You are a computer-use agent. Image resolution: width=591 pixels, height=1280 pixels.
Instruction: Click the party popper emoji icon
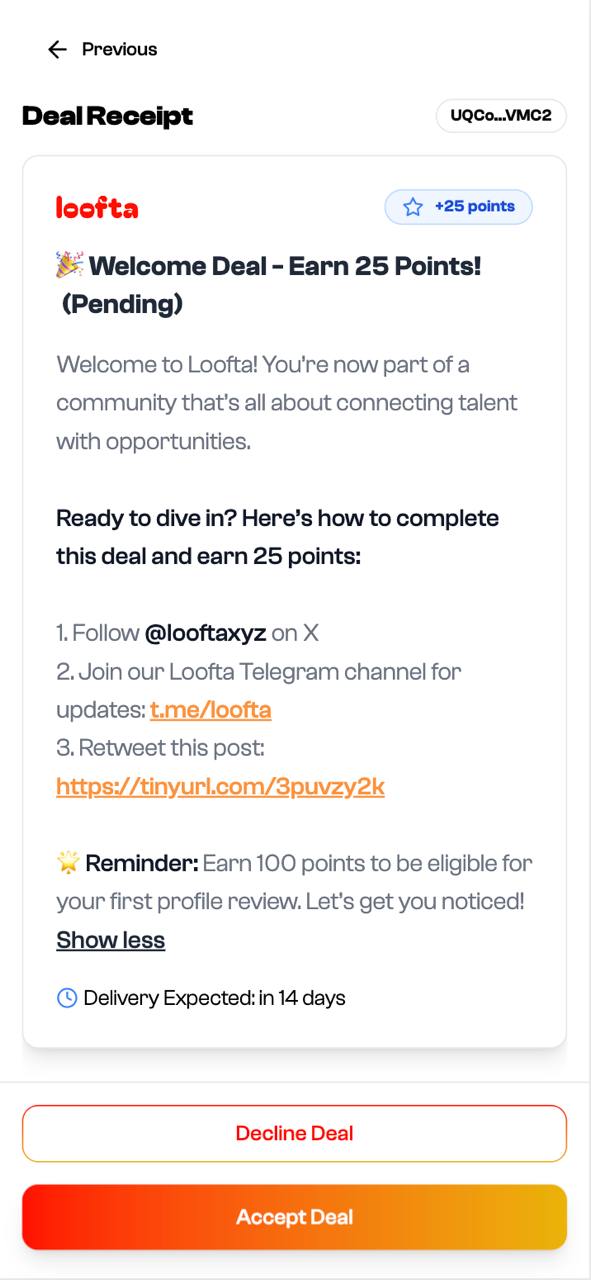pyautogui.click(x=69, y=266)
